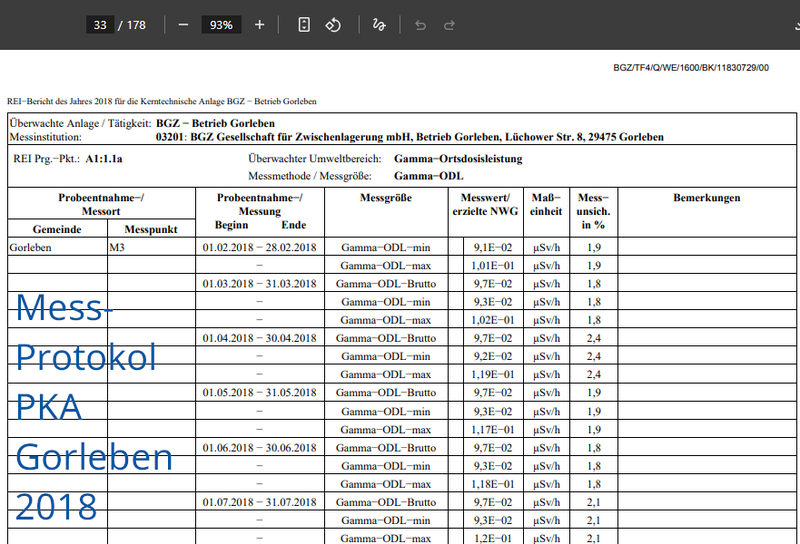Click the document reference BGZ/TF4/Q/WE/1600/BK/11830729/00
Screen dimensions: 800x544
click(690, 68)
